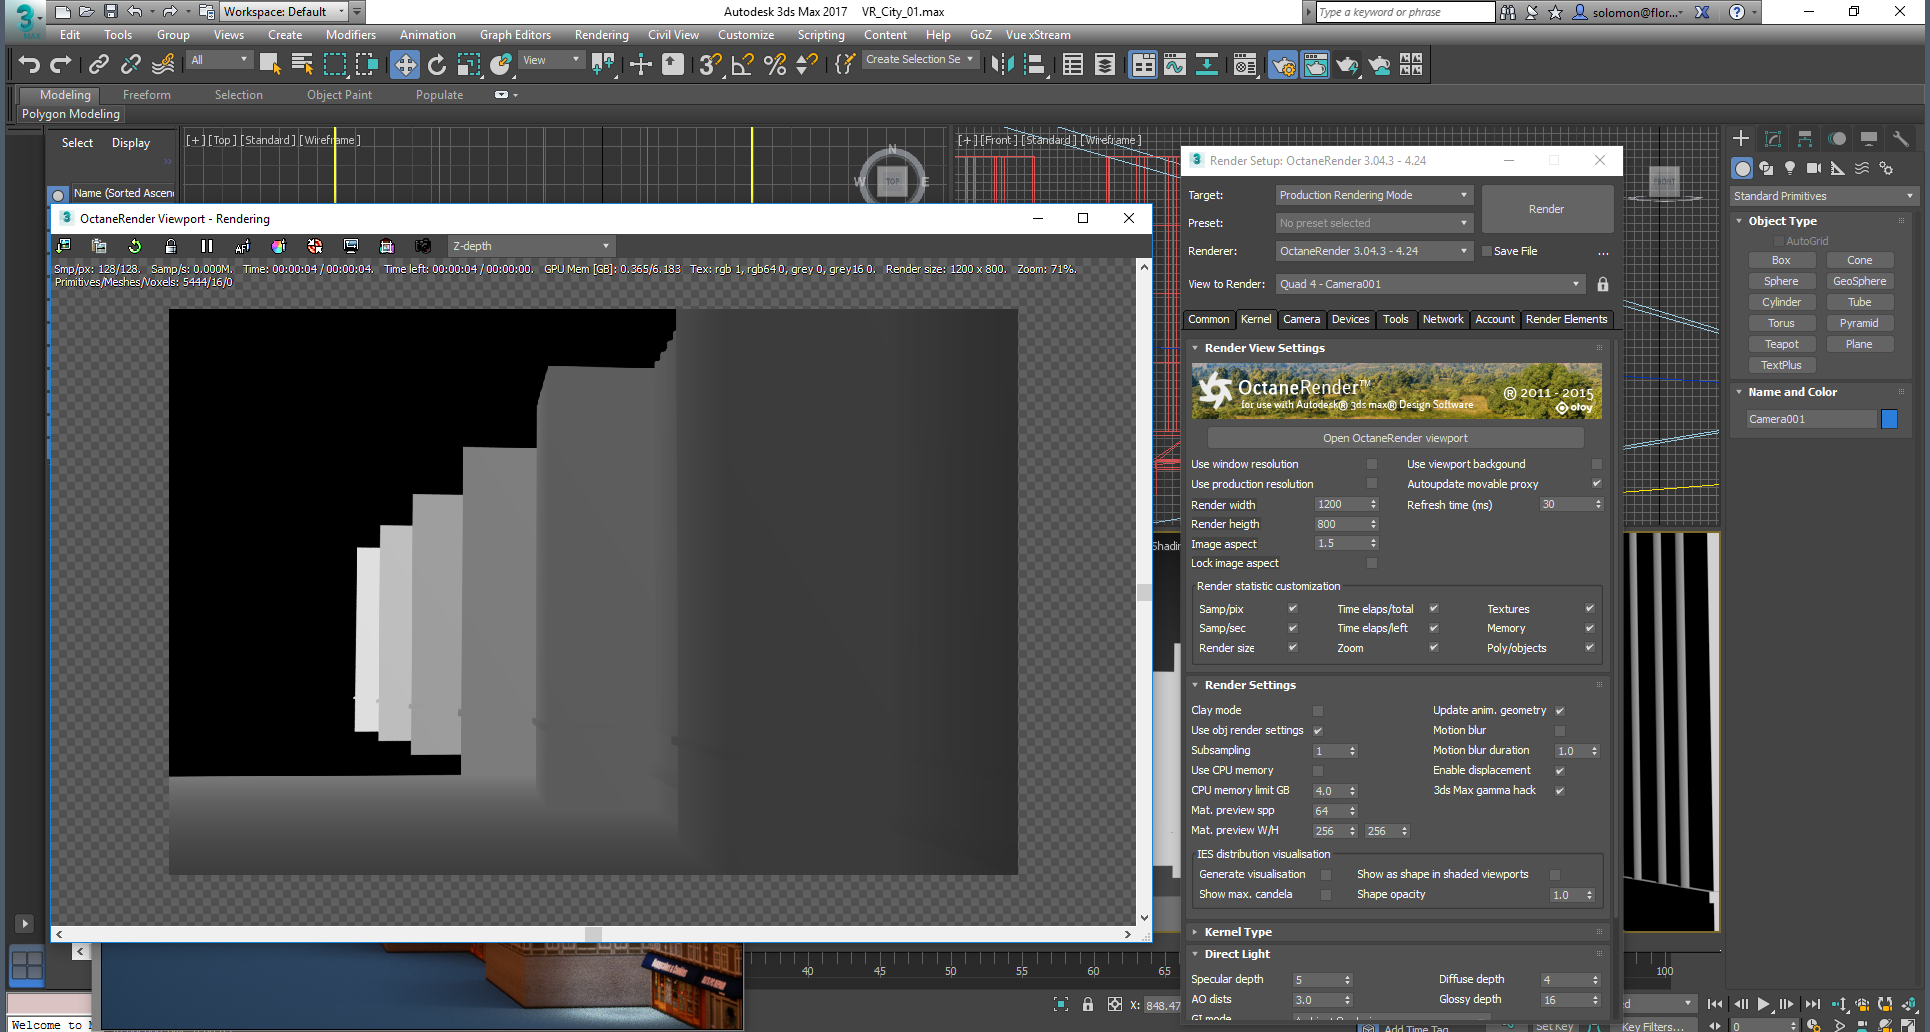Open the View to Render dropdown
The height and width of the screenshot is (1032, 1930).
pyautogui.click(x=1430, y=284)
